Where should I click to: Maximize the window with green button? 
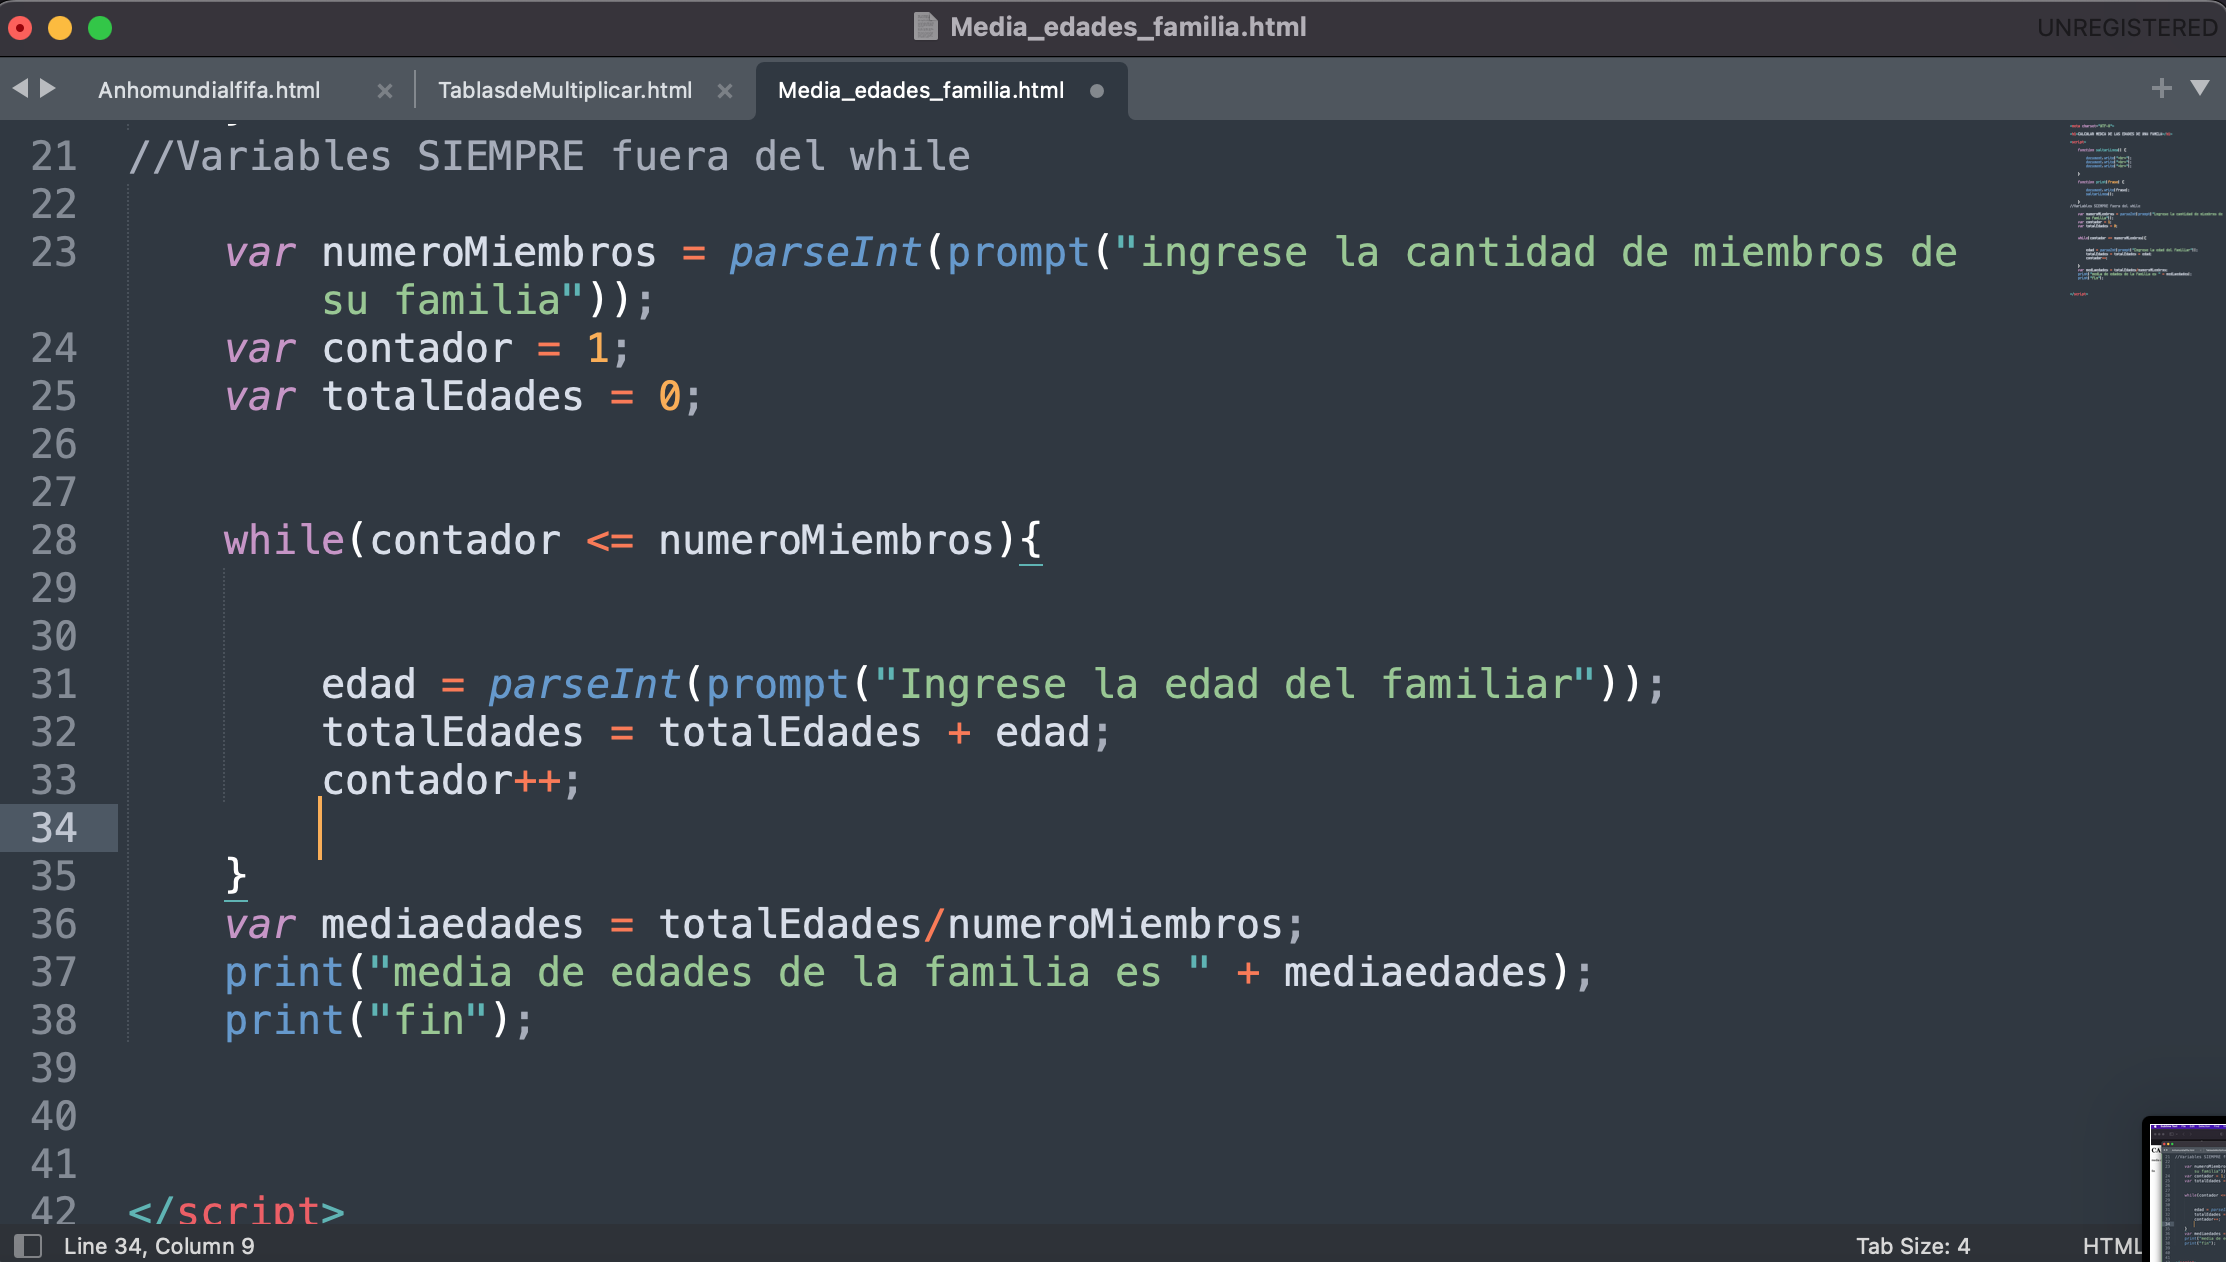100,28
